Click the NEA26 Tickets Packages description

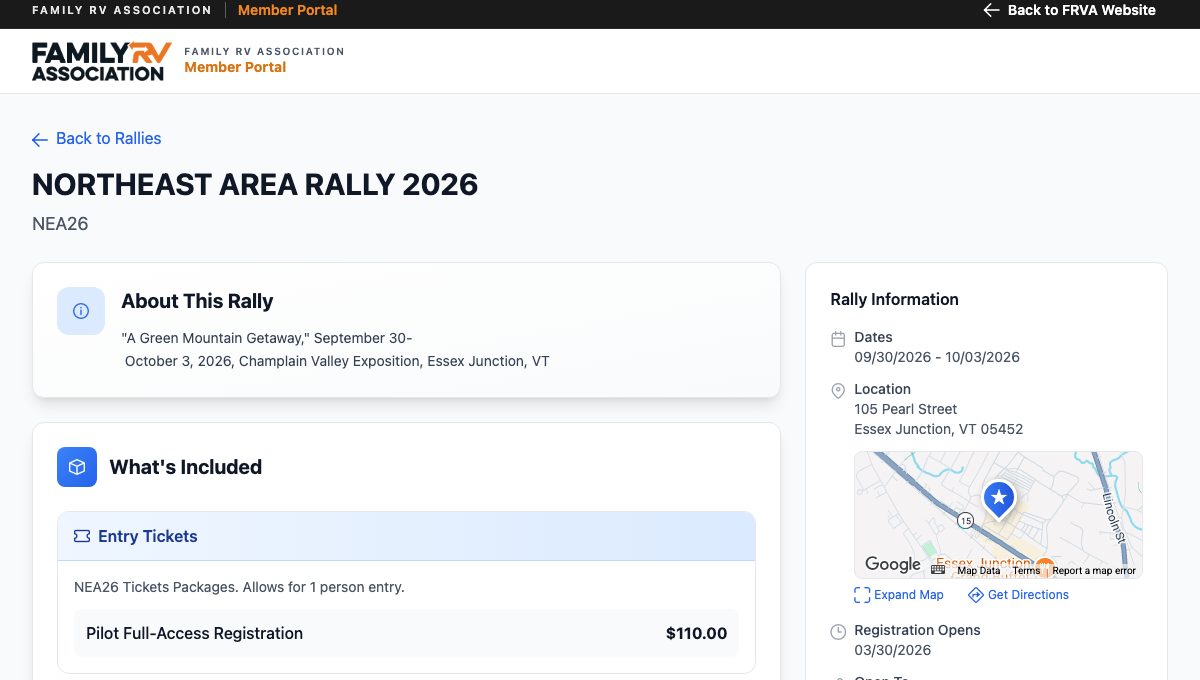[239, 587]
